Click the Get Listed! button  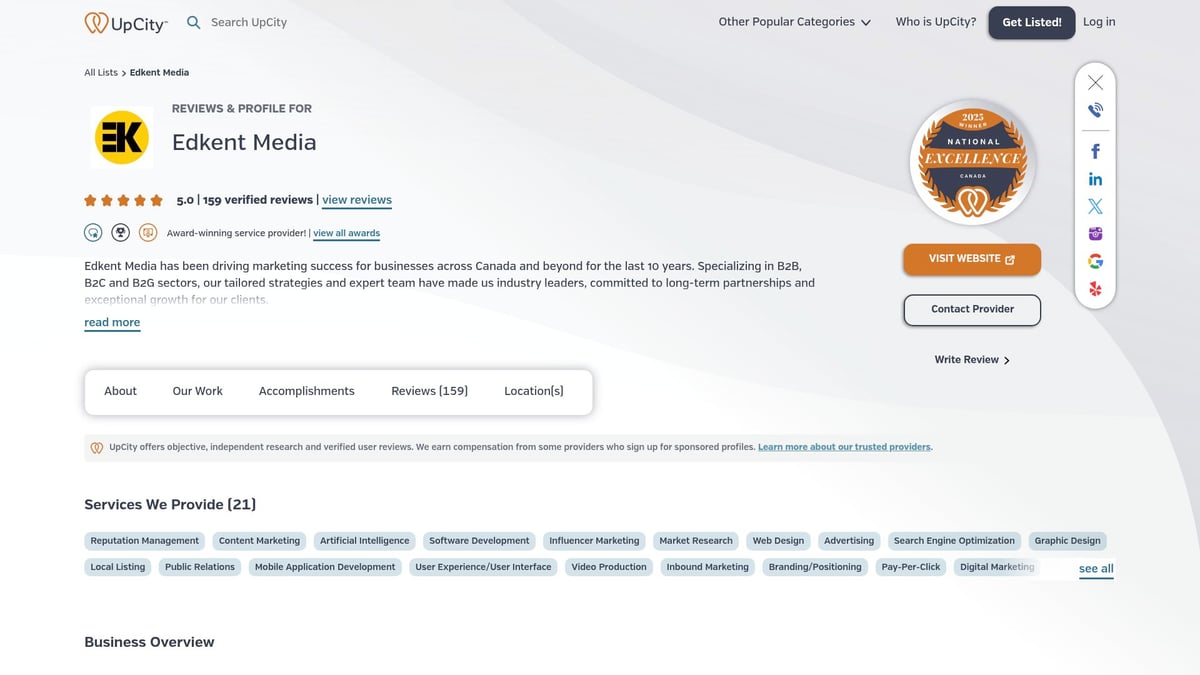click(x=1032, y=23)
